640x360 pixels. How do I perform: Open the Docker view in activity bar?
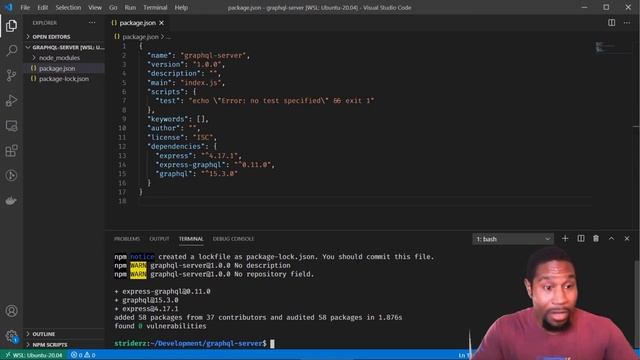pos(11,200)
